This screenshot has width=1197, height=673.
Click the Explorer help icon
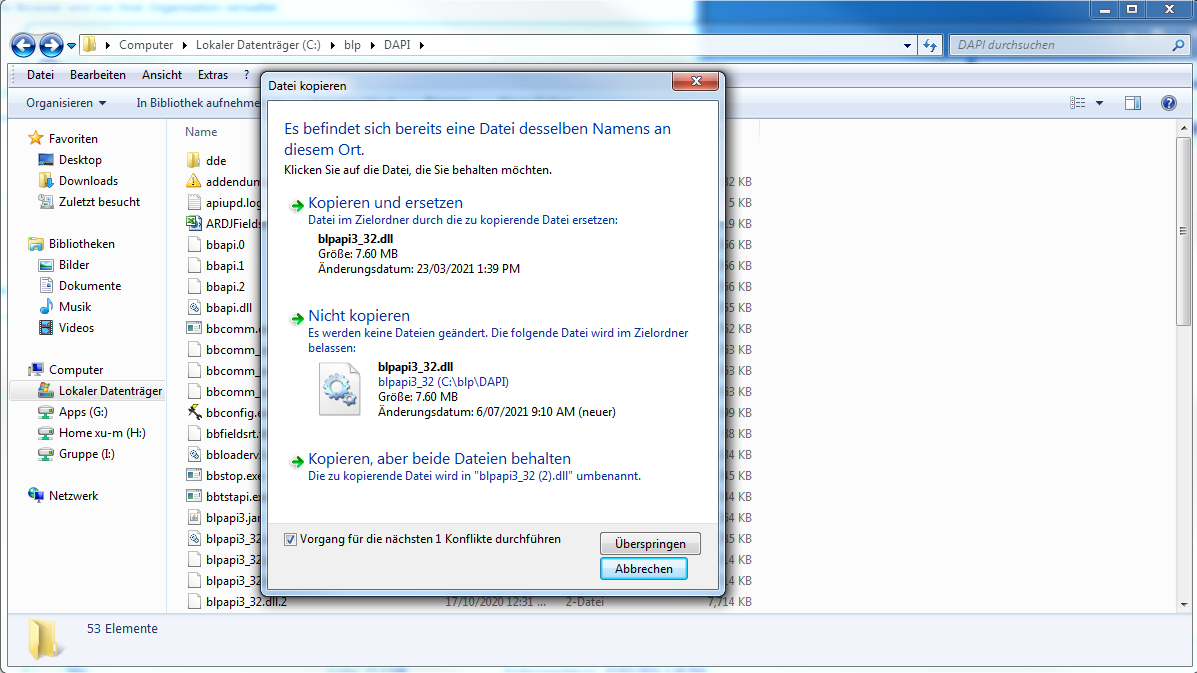[x=1169, y=103]
